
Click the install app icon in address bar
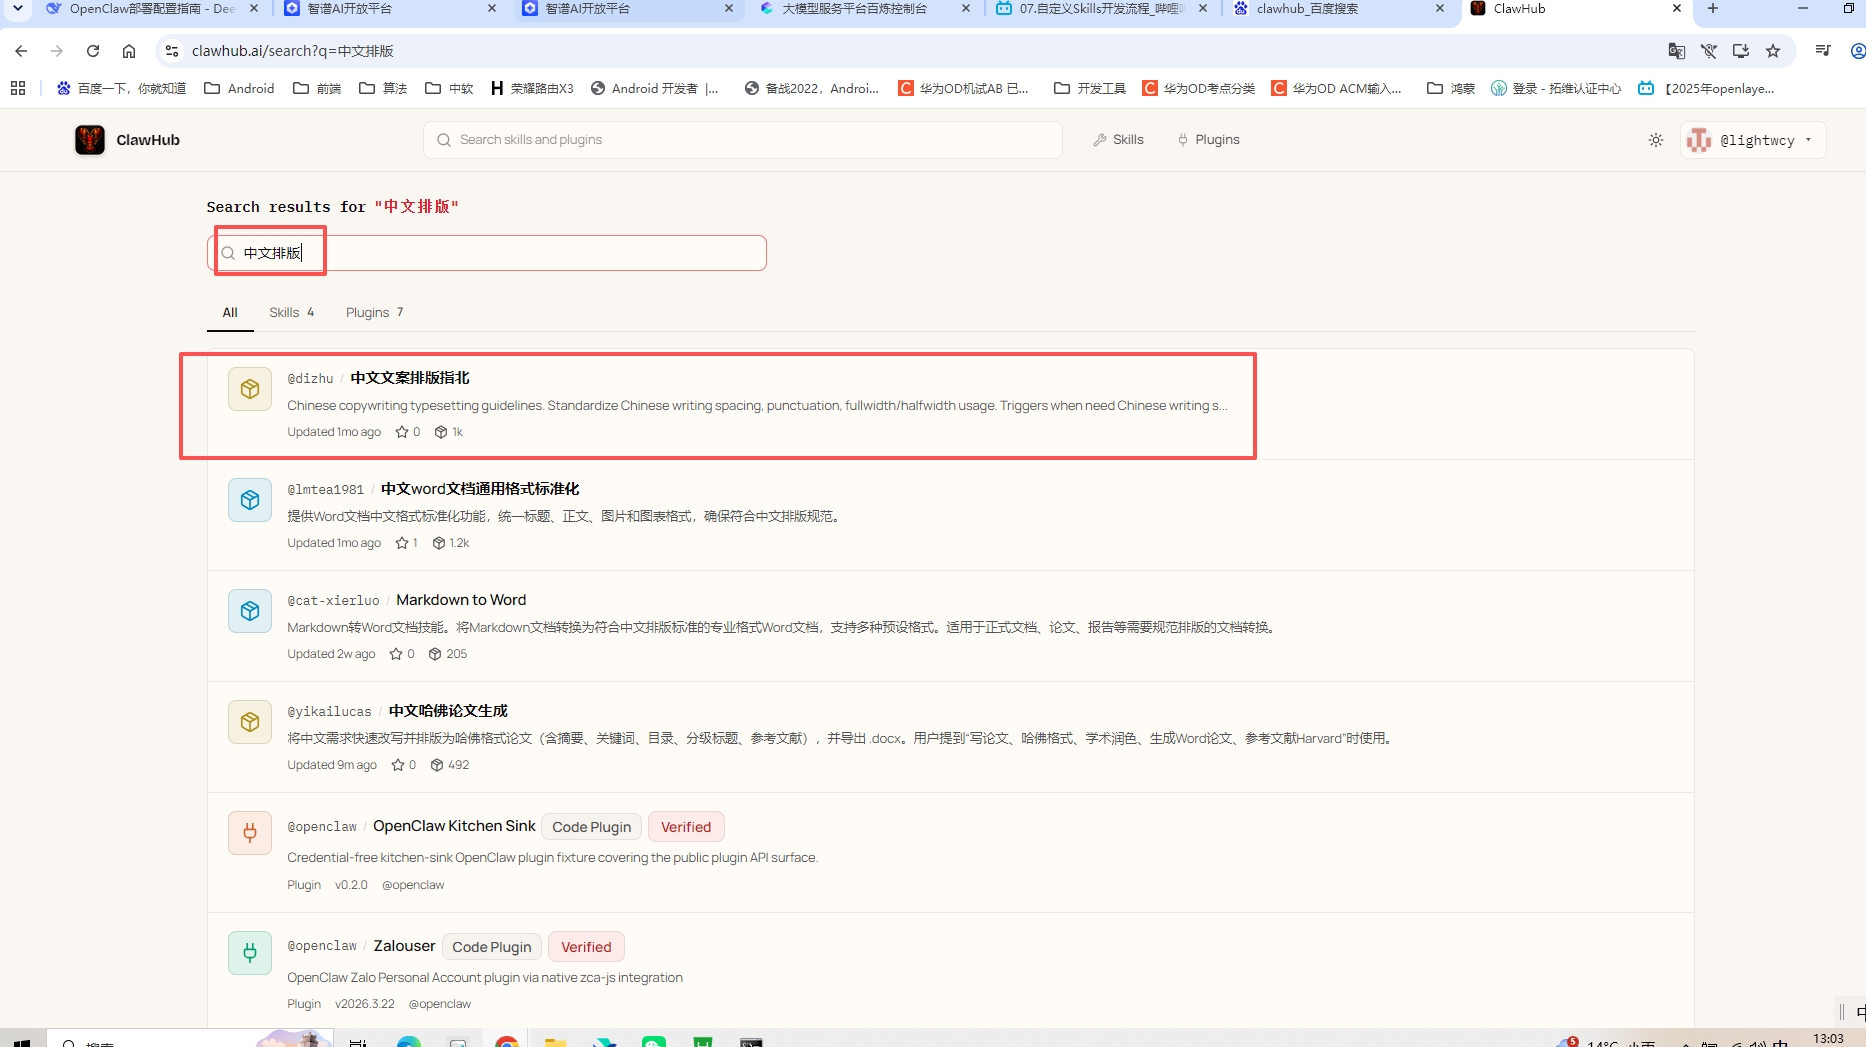pos(1741,51)
